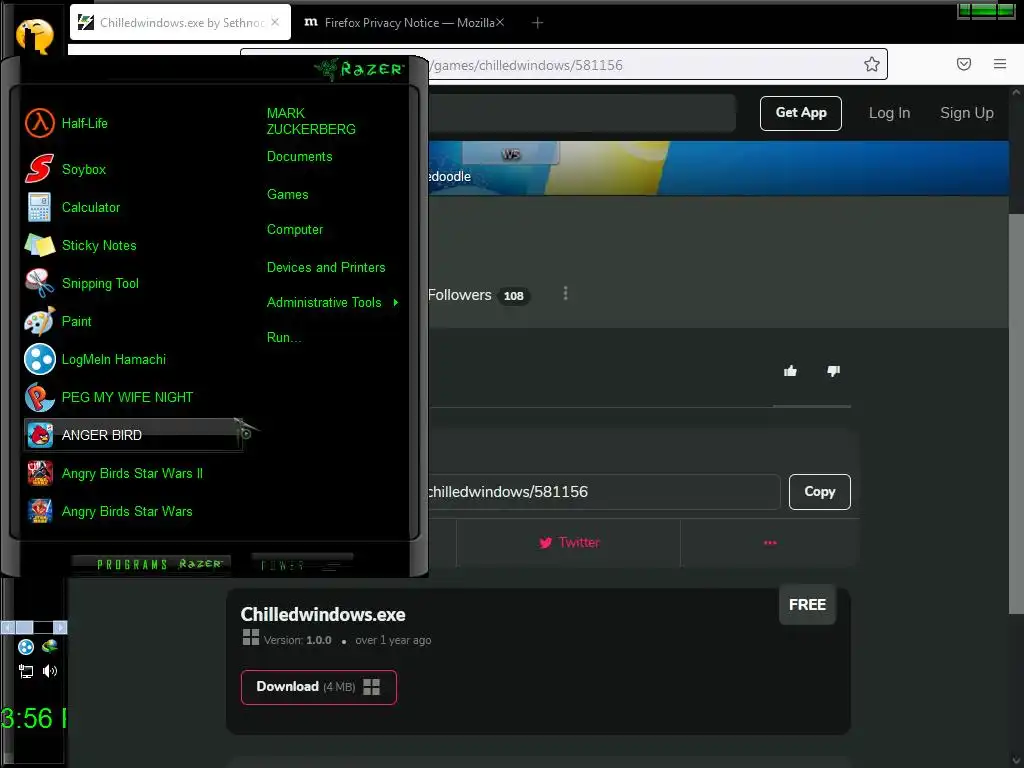Open All Programs in start menu
Screen dimensions: 1024x768
click(151, 564)
